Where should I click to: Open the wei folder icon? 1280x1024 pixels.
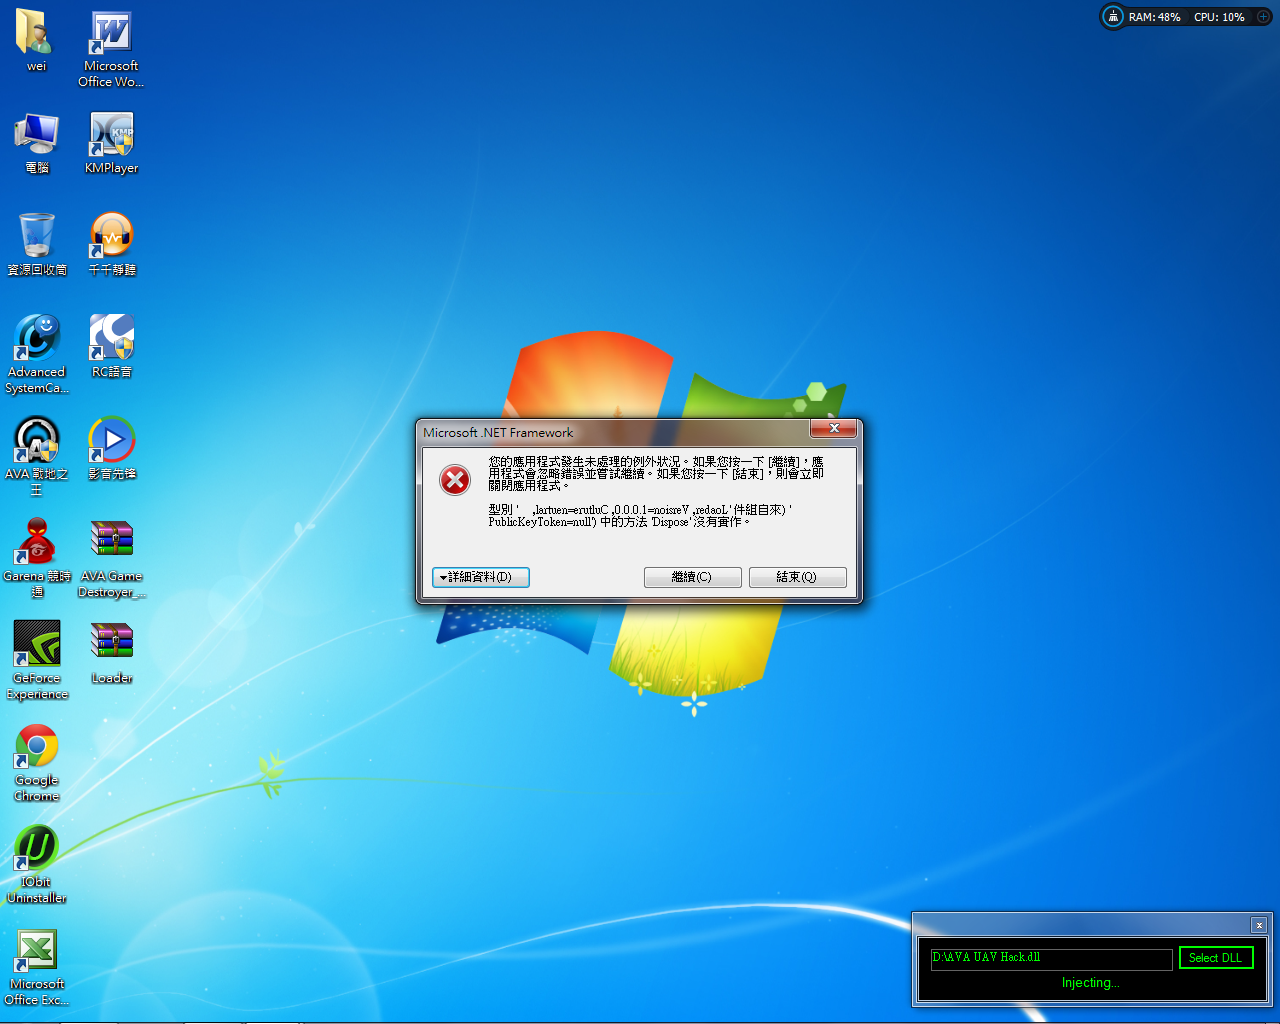pyautogui.click(x=36, y=40)
